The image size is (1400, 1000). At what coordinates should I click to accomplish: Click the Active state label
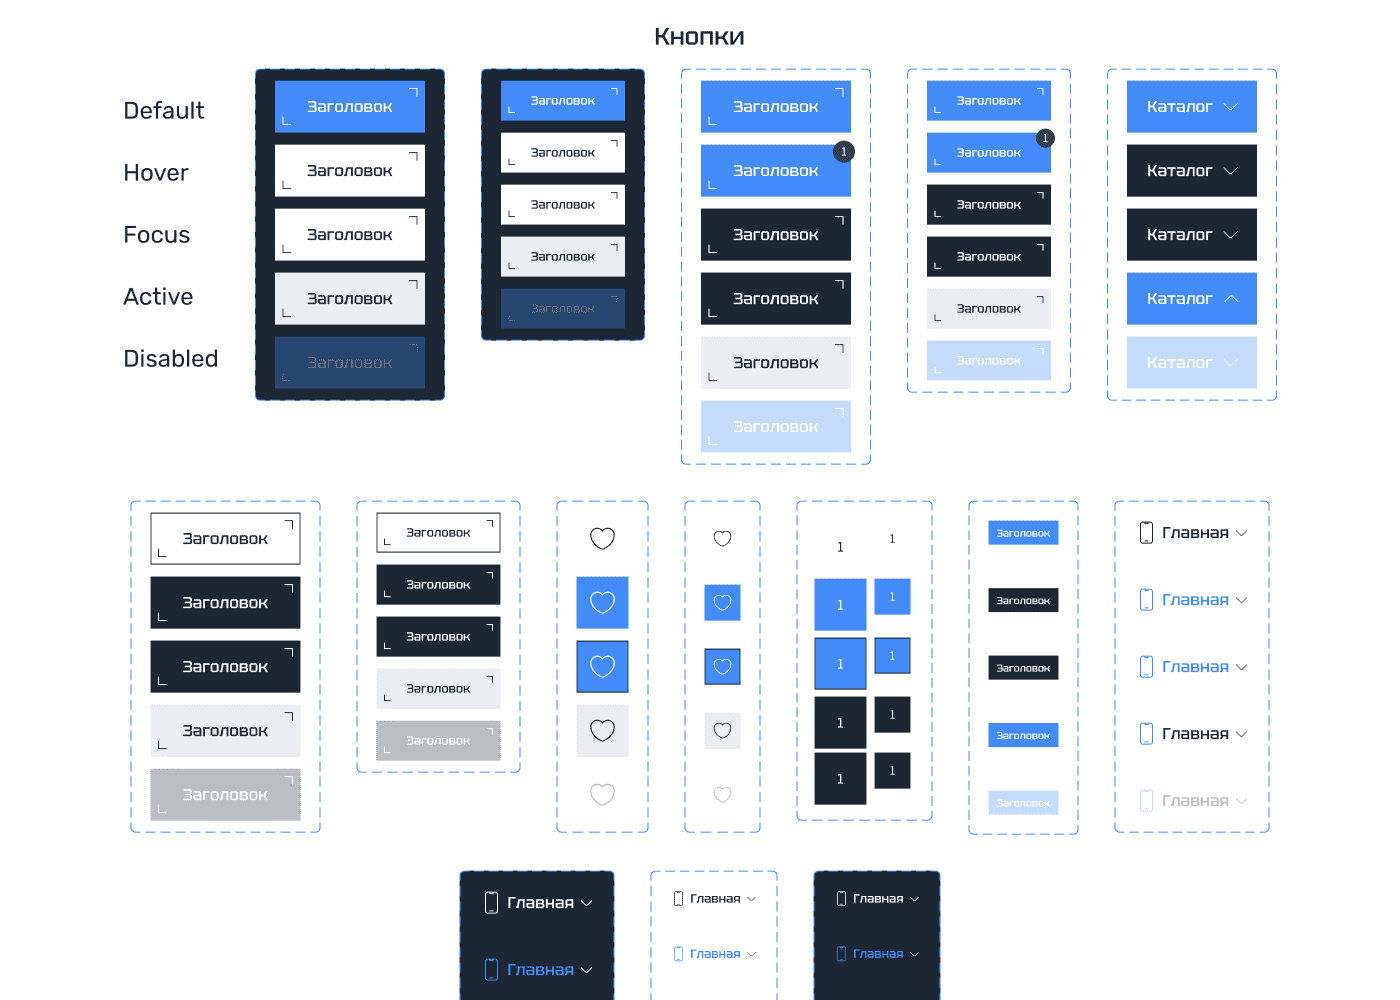(158, 297)
